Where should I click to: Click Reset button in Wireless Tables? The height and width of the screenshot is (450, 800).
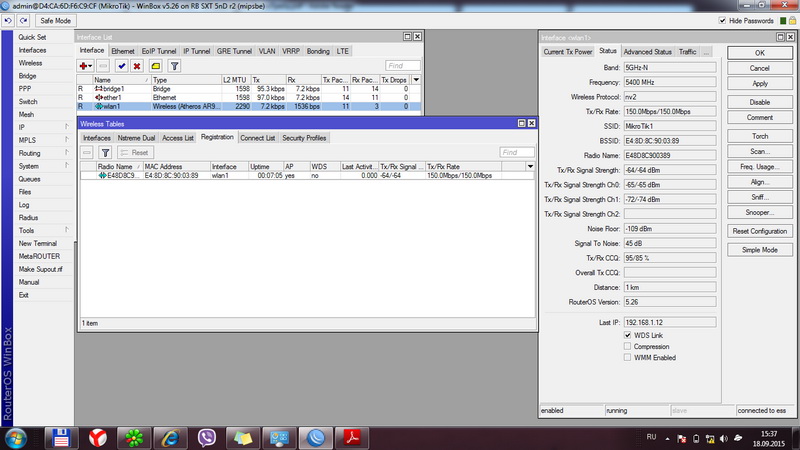click(135, 153)
